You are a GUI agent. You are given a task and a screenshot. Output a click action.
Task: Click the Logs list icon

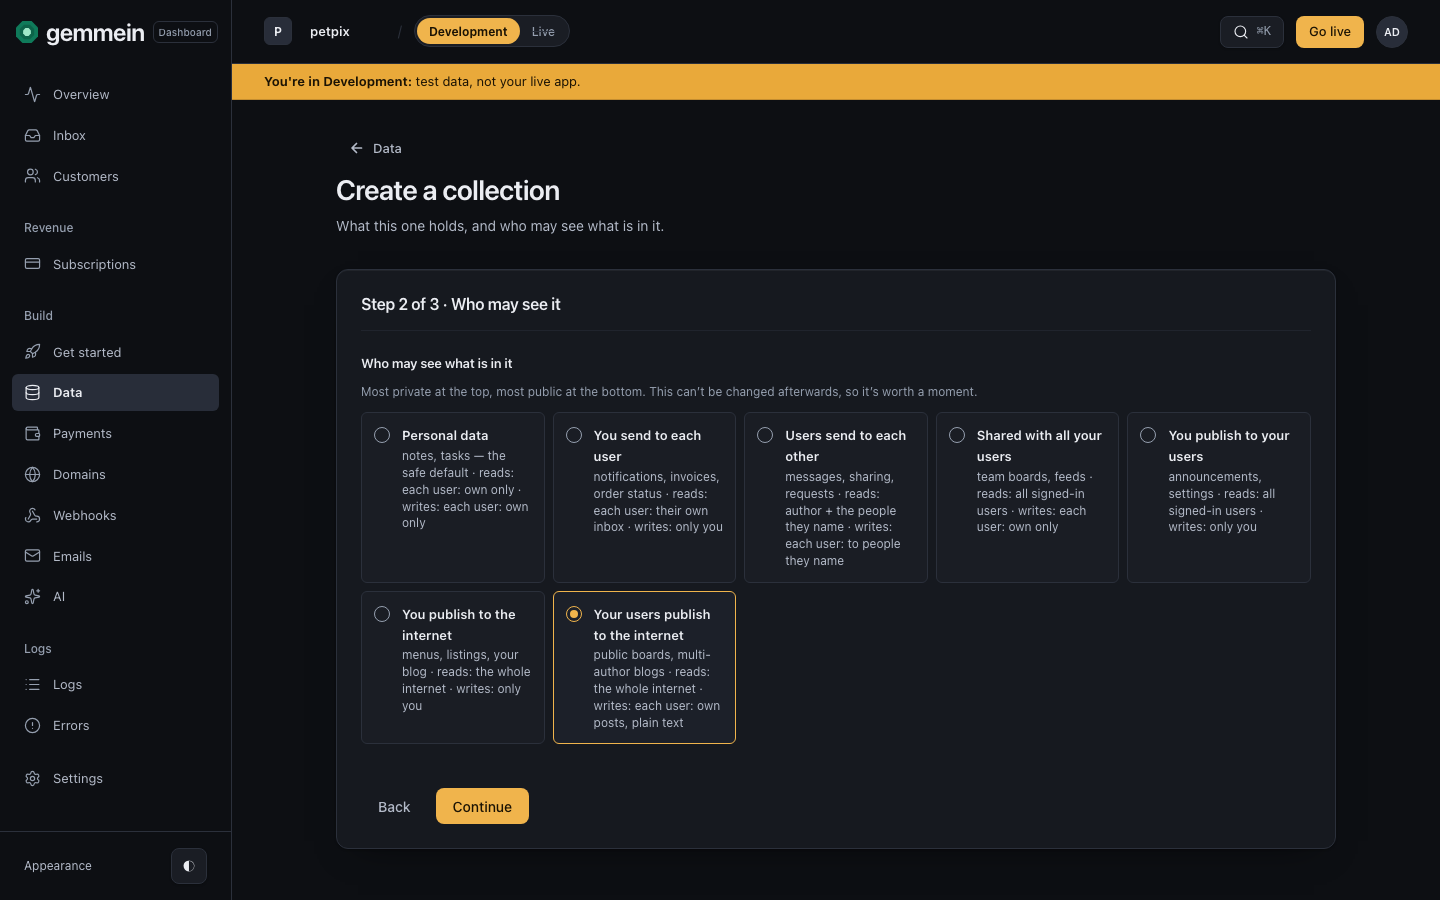pyautogui.click(x=33, y=685)
